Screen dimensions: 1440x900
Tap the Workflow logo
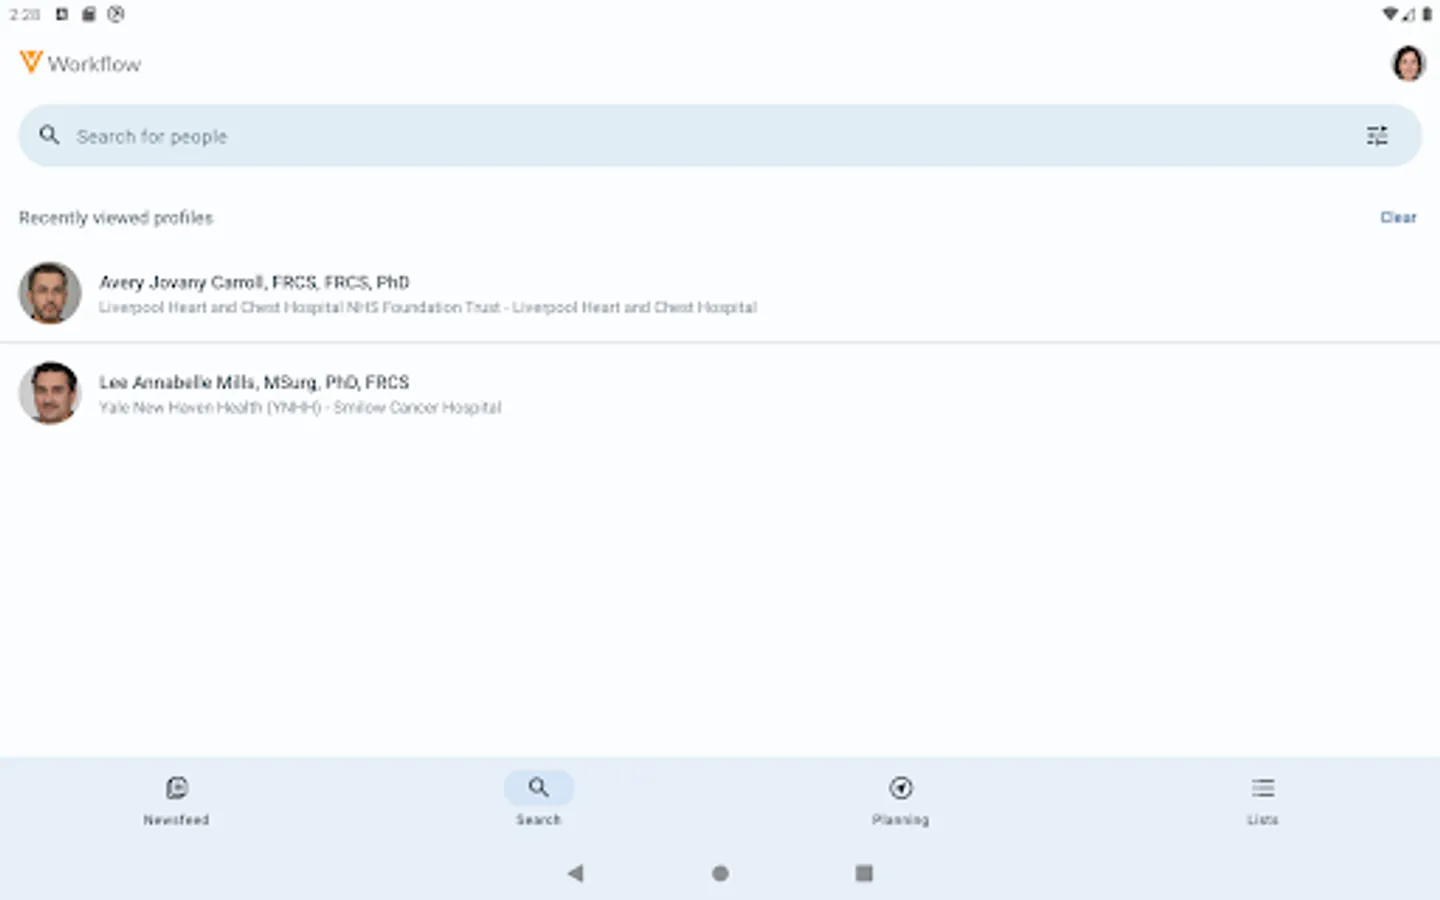80,63
